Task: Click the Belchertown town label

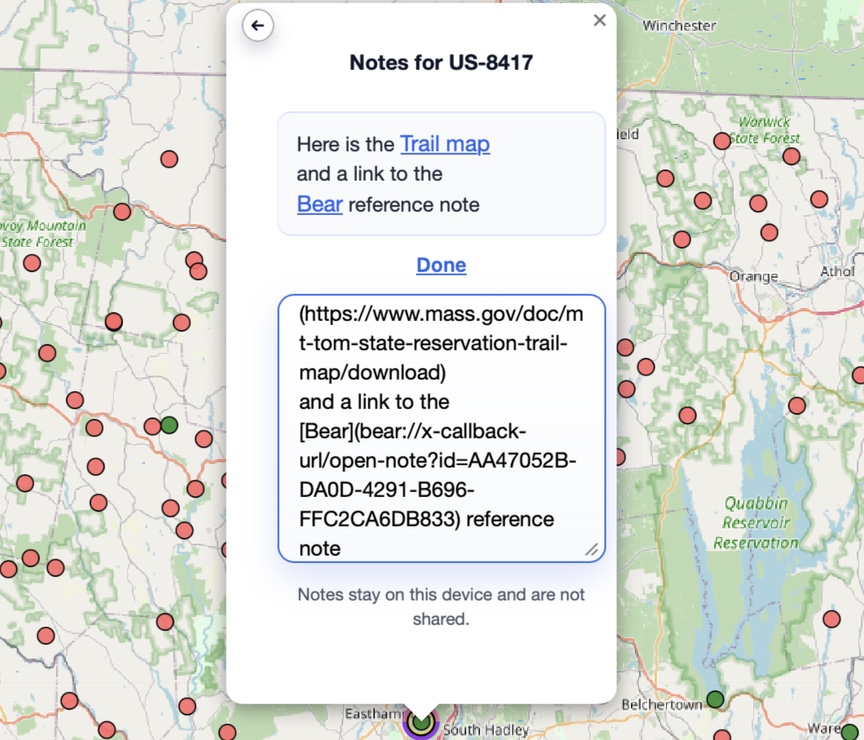Action: coord(661,705)
